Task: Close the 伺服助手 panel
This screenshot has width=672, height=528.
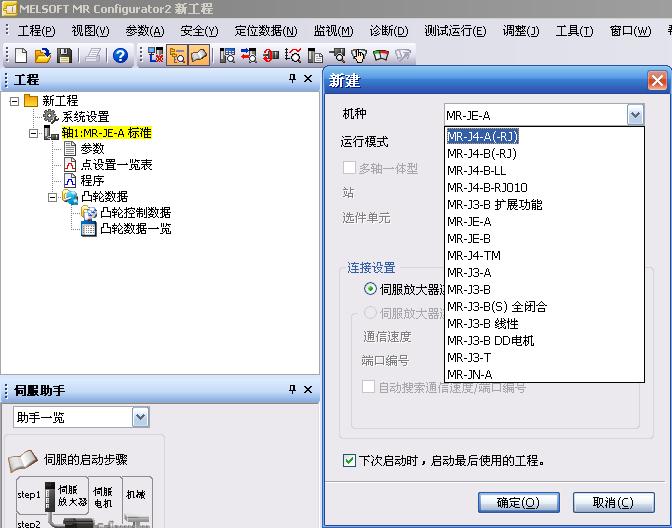Action: (308, 390)
